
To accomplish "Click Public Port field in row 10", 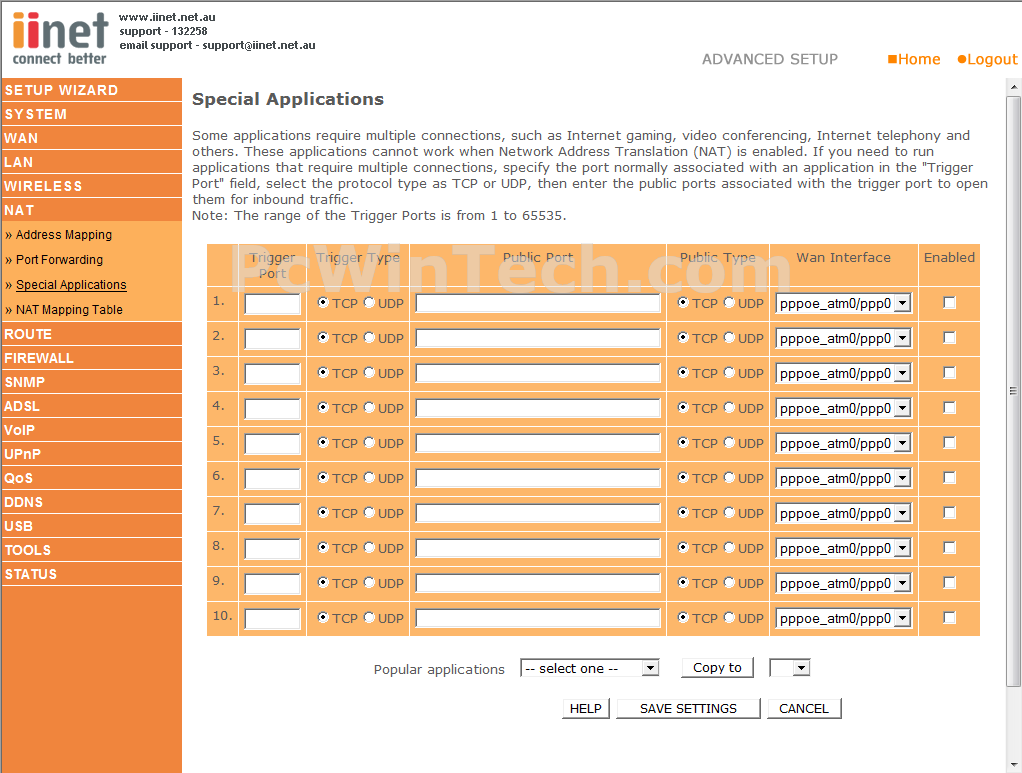I will click(x=538, y=618).
